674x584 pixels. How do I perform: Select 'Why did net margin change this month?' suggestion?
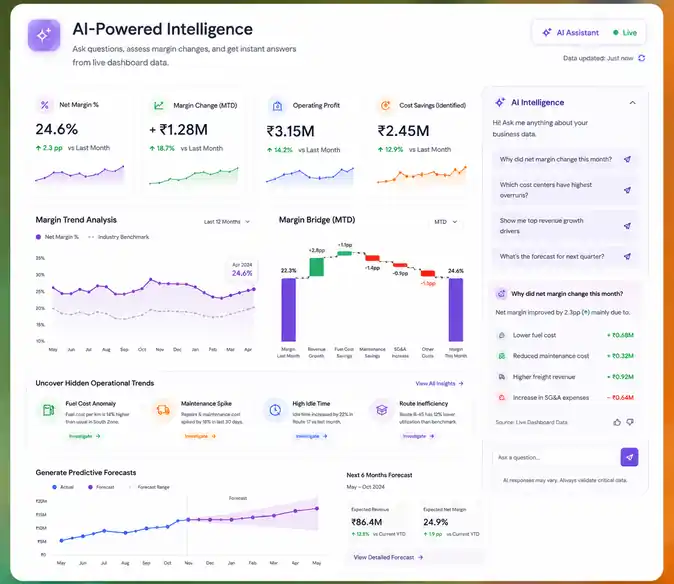pos(564,159)
